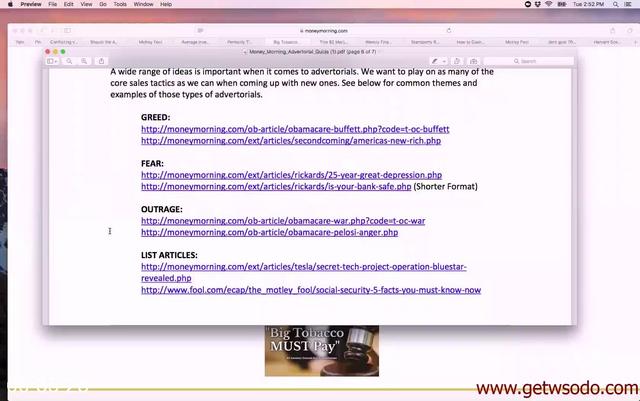
Task: Click the PDF document icon in title bar
Action: (x=245, y=52)
